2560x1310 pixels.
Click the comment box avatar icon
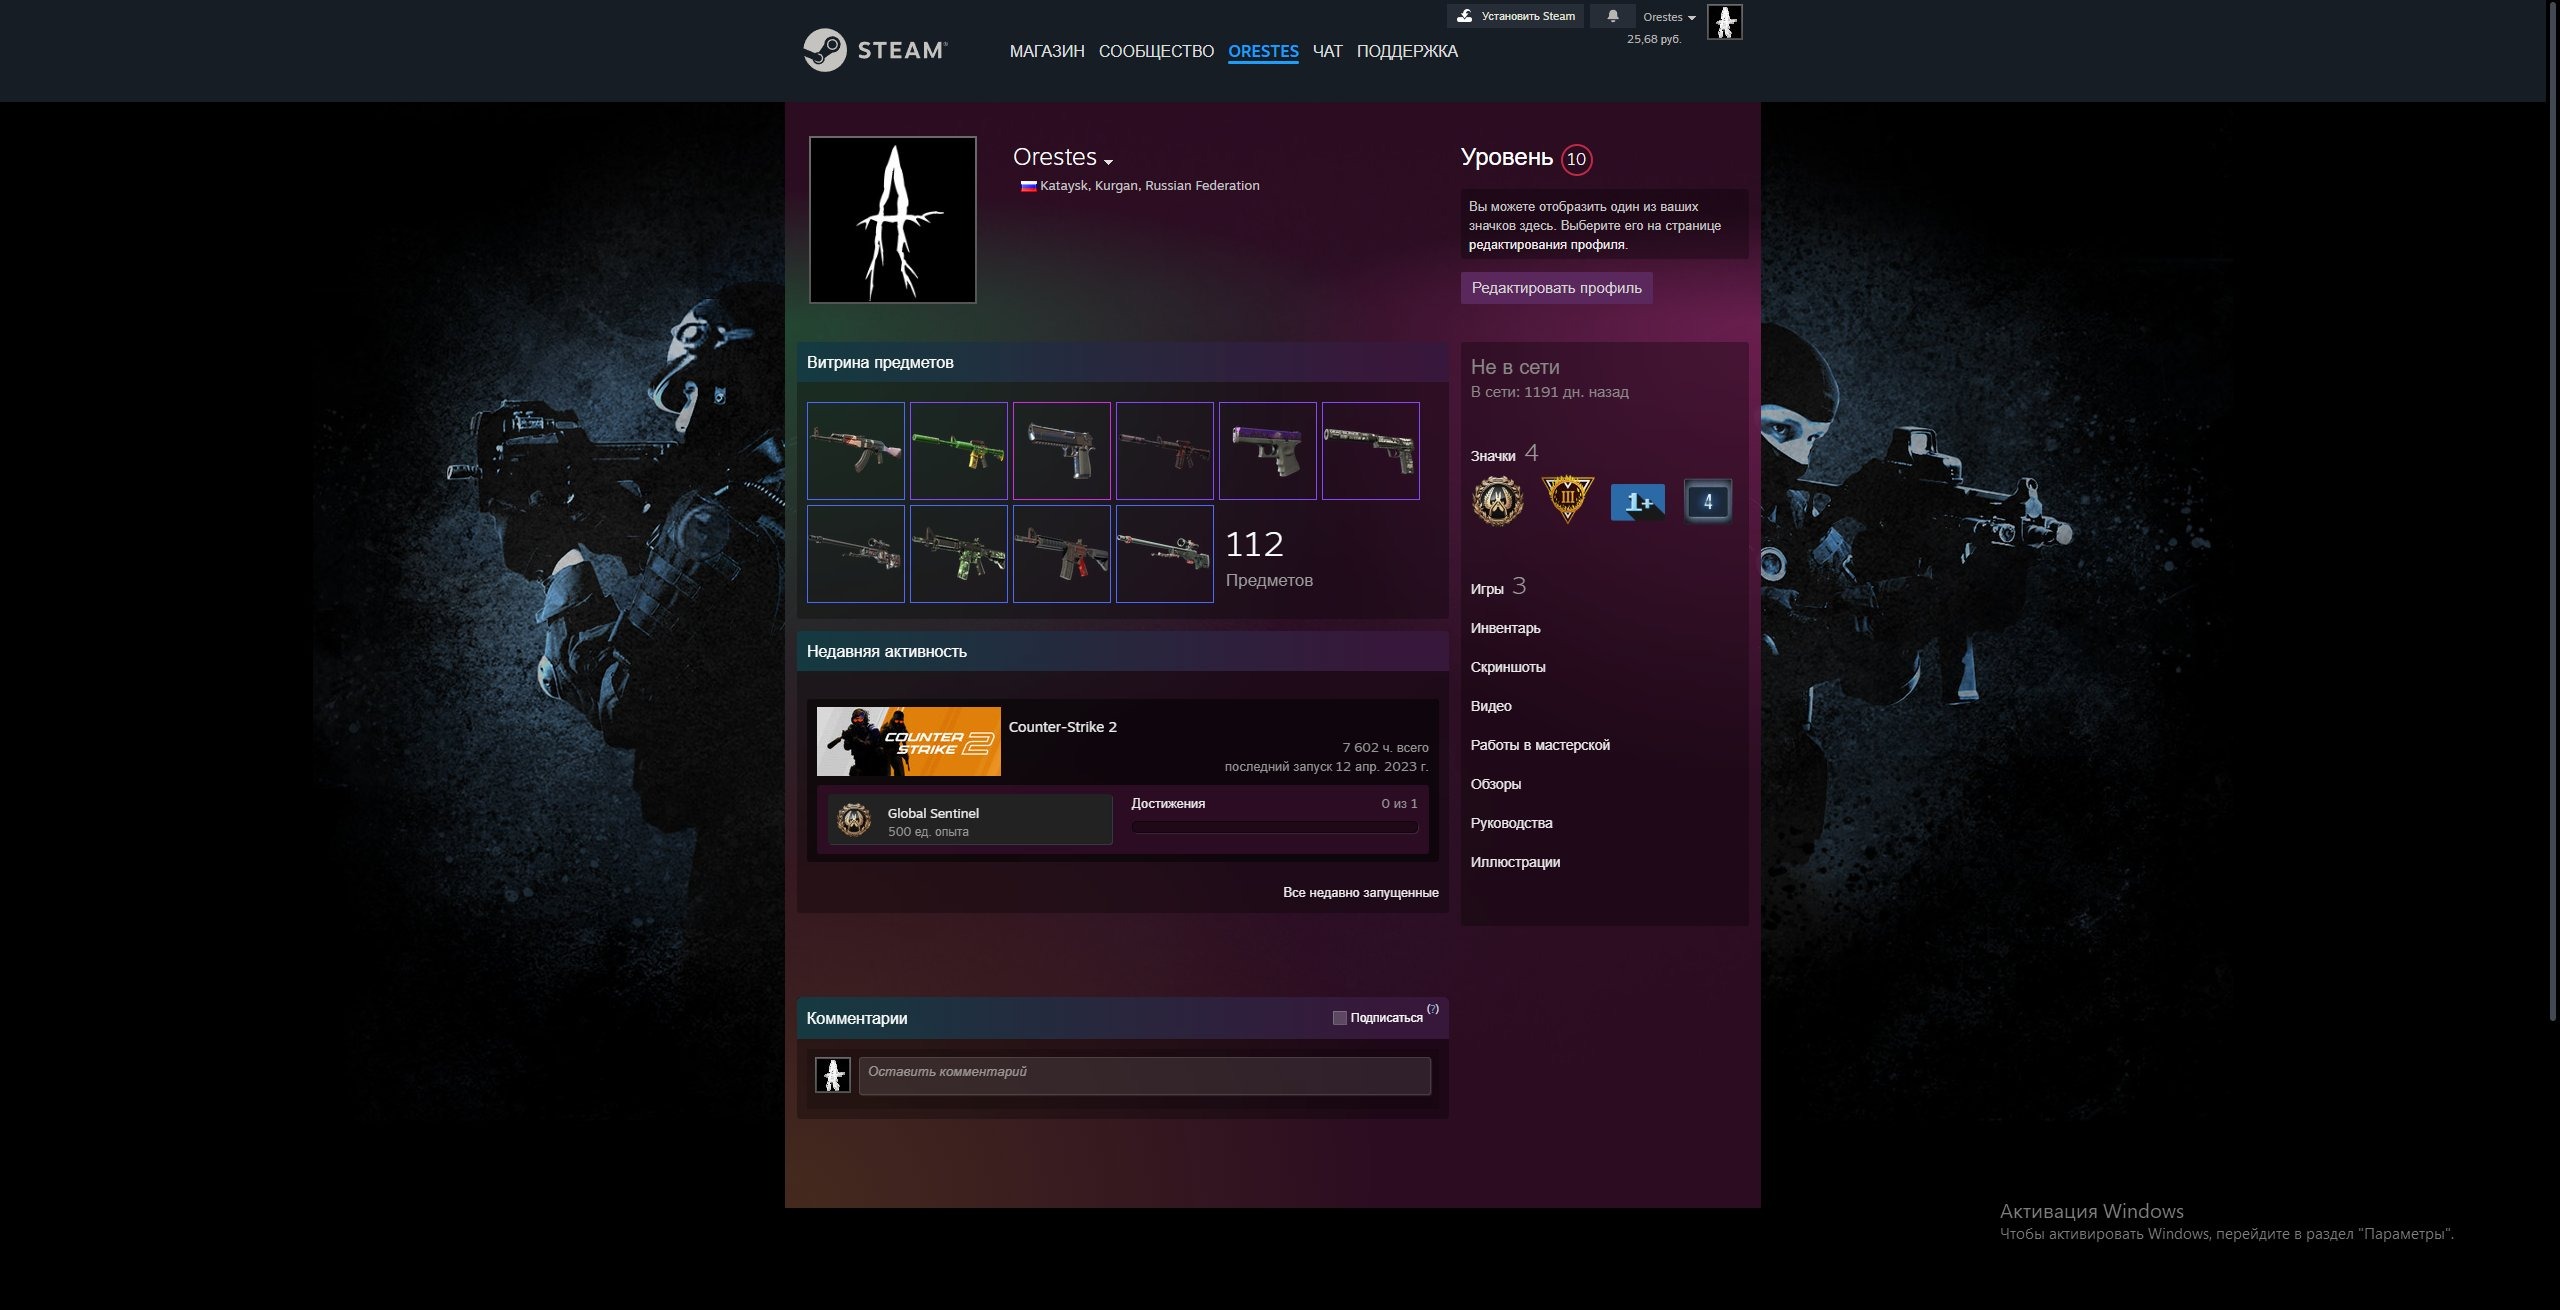click(x=833, y=1075)
